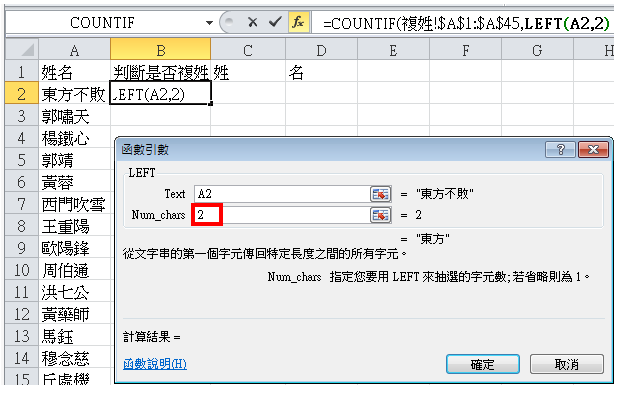Confirm formula with the checkmark icon
The image size is (625, 395).
click(x=275, y=22)
